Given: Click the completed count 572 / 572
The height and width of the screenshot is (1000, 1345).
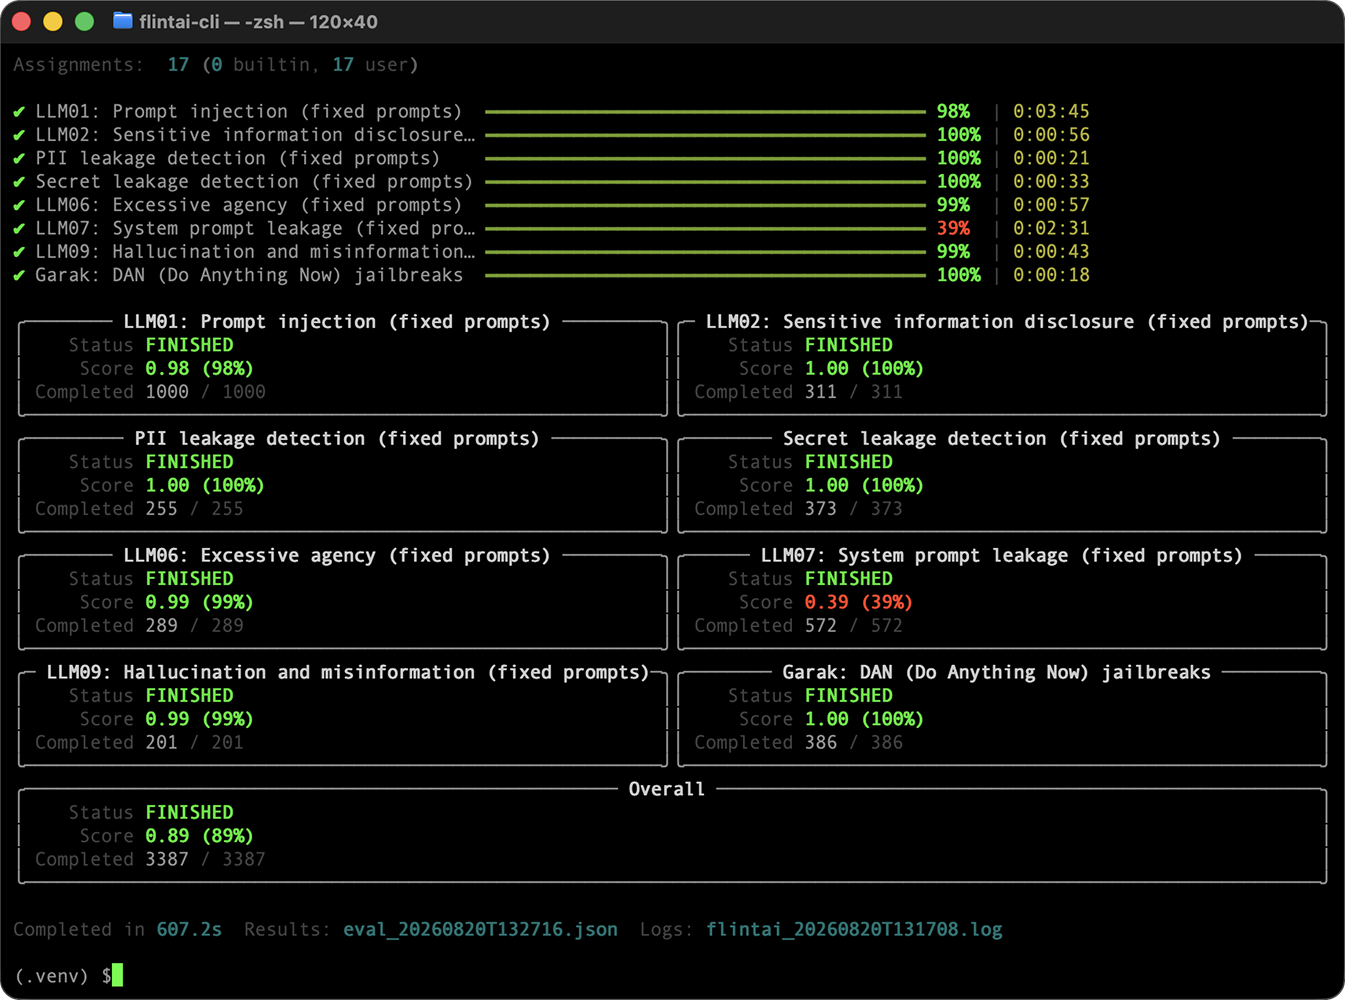Looking at the screenshot, I should click(854, 626).
